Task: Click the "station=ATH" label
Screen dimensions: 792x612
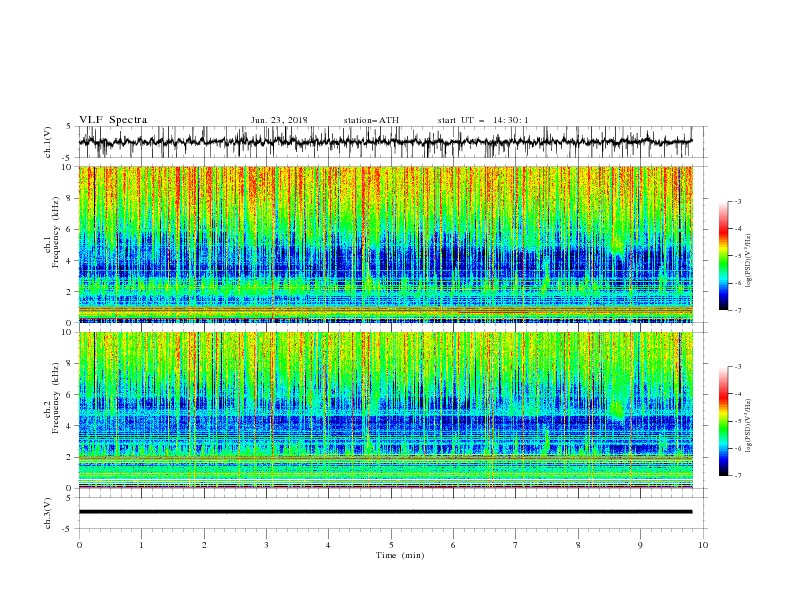Action: 371,120
